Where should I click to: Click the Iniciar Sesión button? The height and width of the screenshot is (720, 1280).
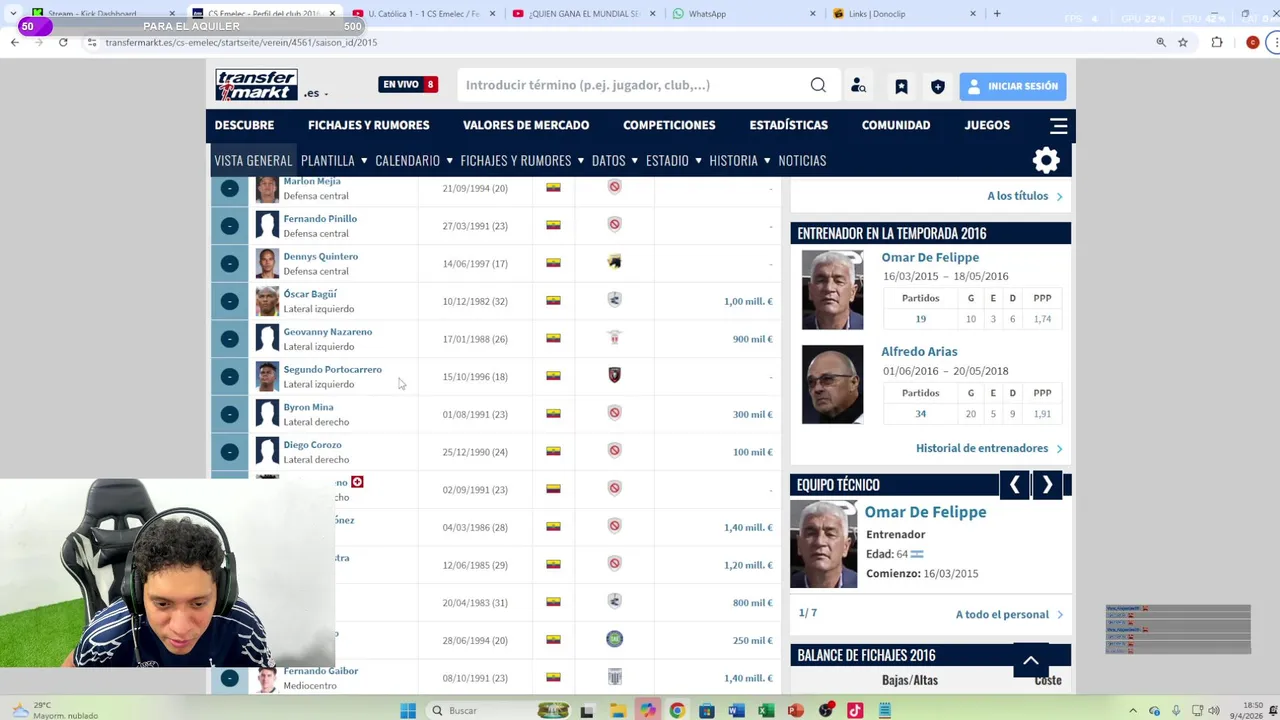click(1013, 86)
